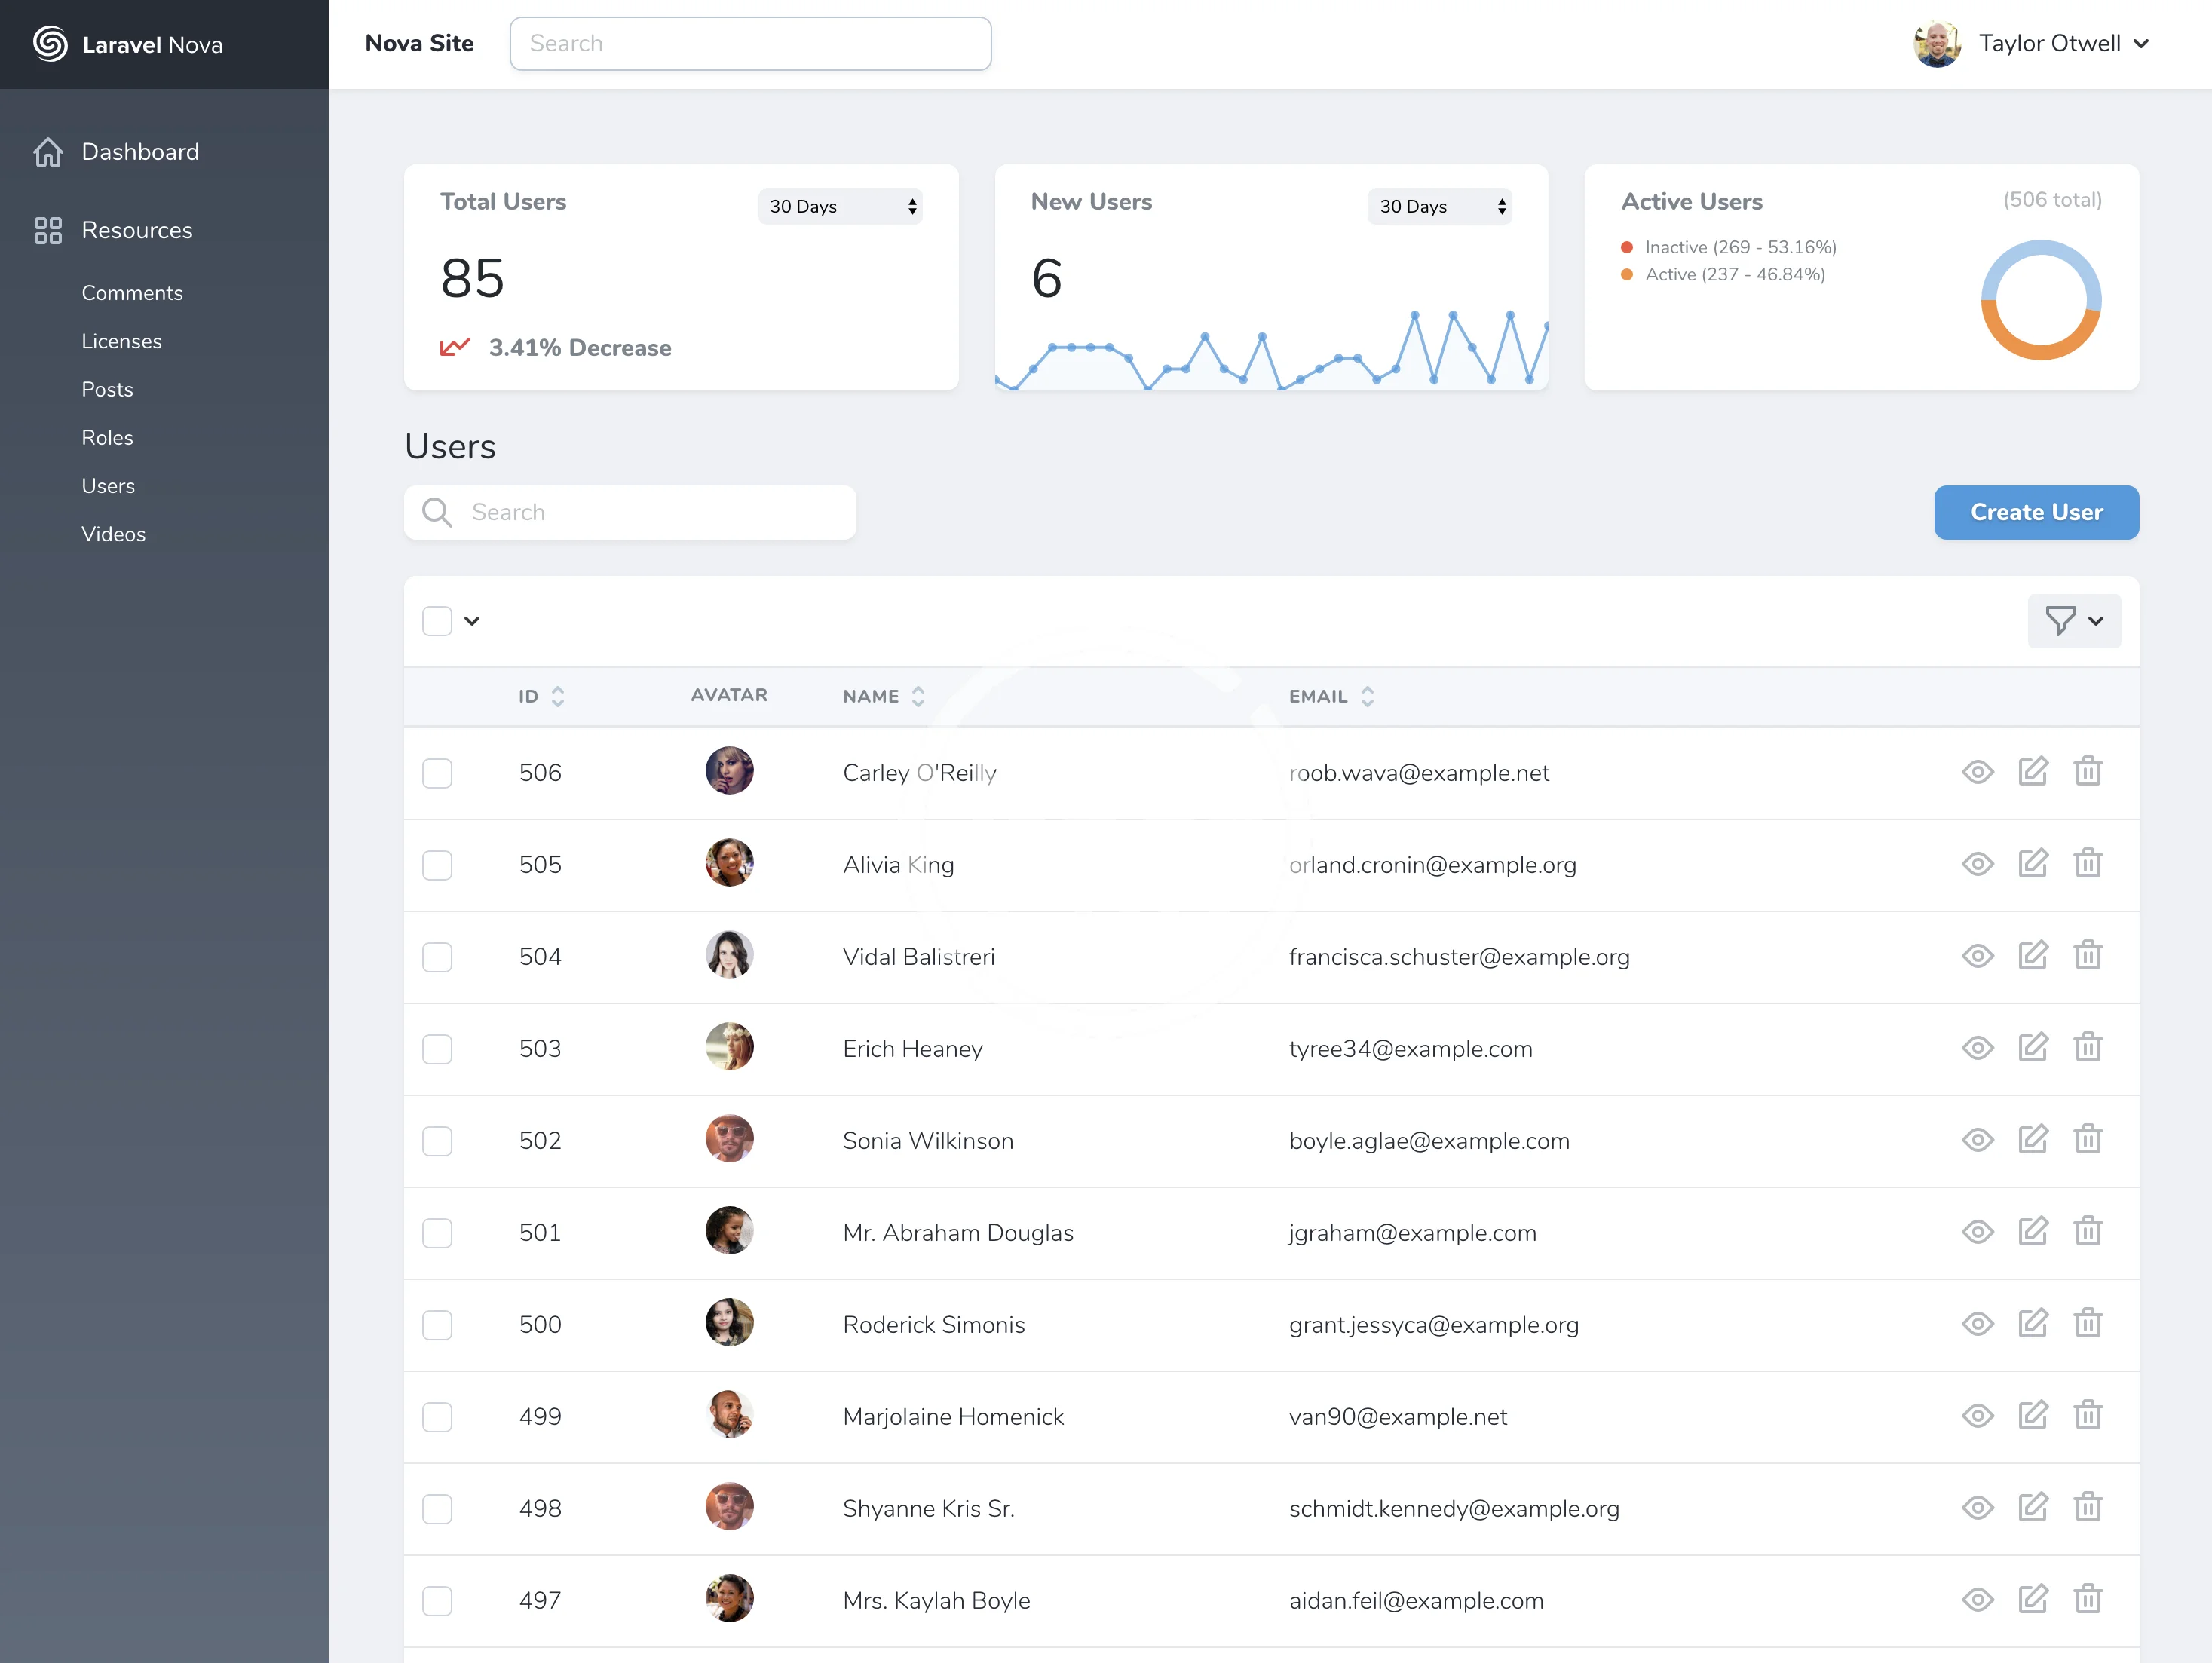Edit user 498 Shyanne Kris Sr.

tap(2033, 1507)
